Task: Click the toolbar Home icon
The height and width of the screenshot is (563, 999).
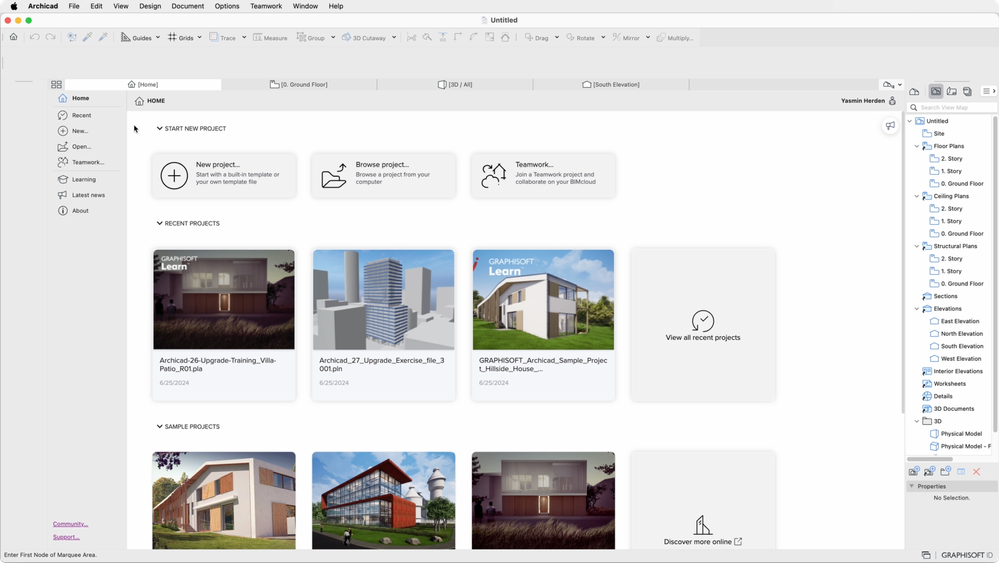Action: click(x=13, y=37)
